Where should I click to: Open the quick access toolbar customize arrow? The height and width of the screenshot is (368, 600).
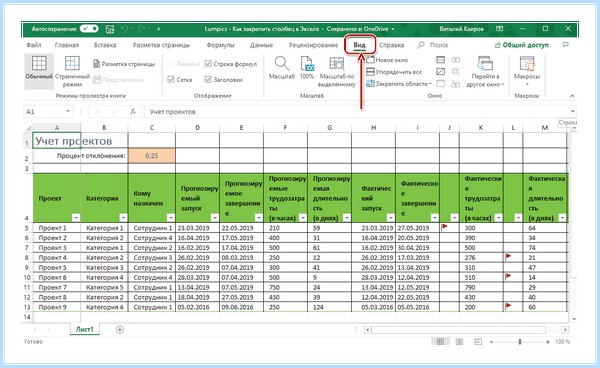[158, 29]
